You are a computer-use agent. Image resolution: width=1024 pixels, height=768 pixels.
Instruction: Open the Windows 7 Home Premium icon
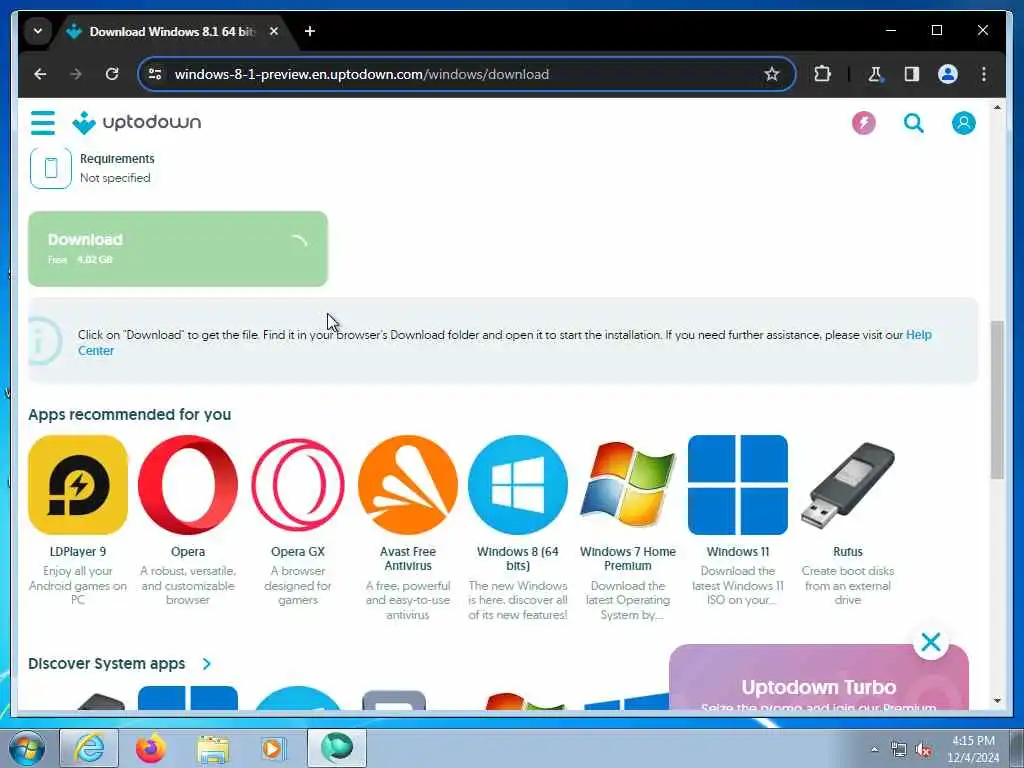[628, 485]
